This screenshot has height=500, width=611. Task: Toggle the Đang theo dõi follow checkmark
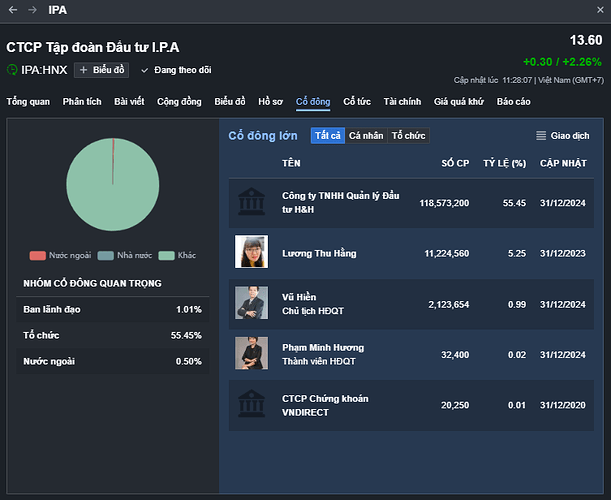145,70
